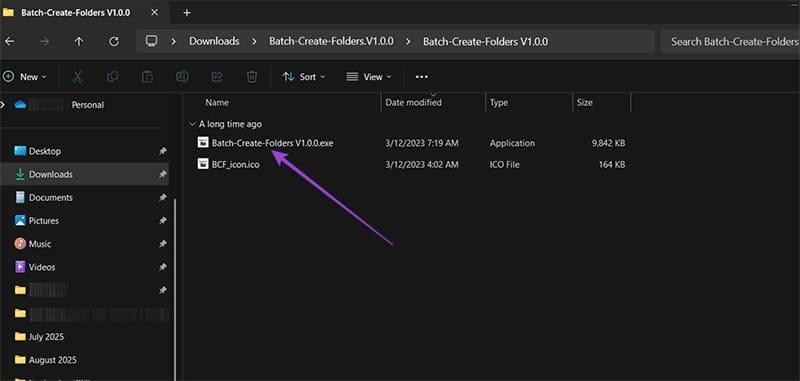Click the 9,842 KB size cell
This screenshot has height=381, width=800.
click(x=608, y=143)
